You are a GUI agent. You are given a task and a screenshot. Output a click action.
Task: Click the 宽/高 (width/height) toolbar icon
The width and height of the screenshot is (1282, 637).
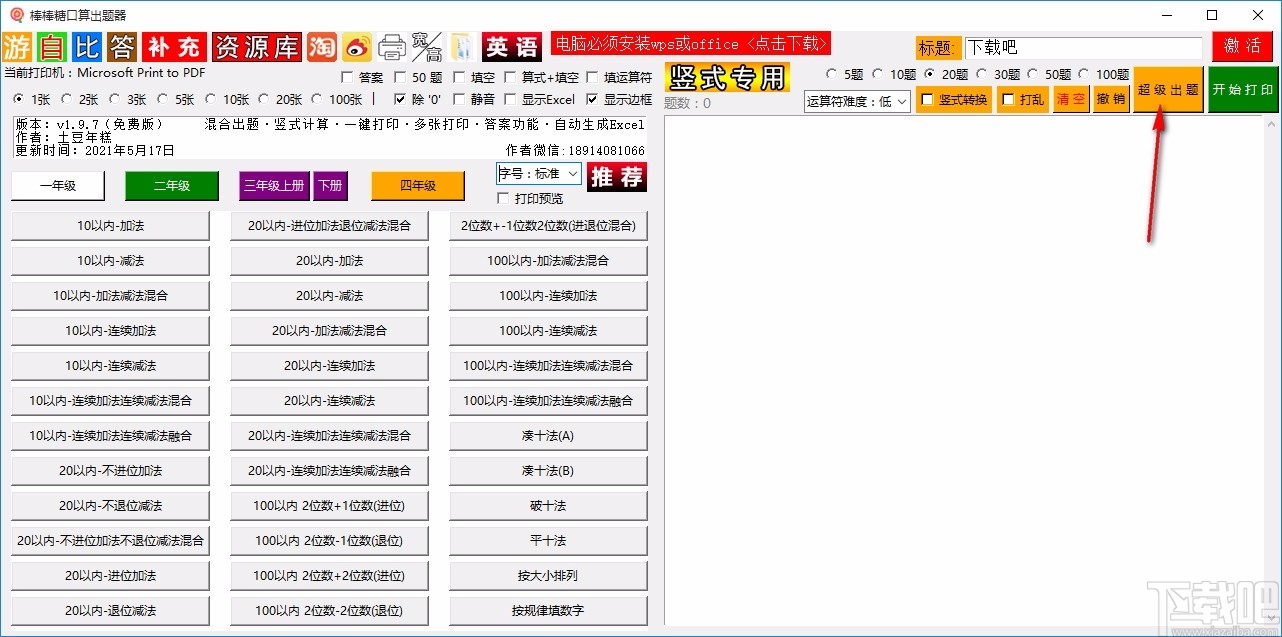tap(425, 46)
